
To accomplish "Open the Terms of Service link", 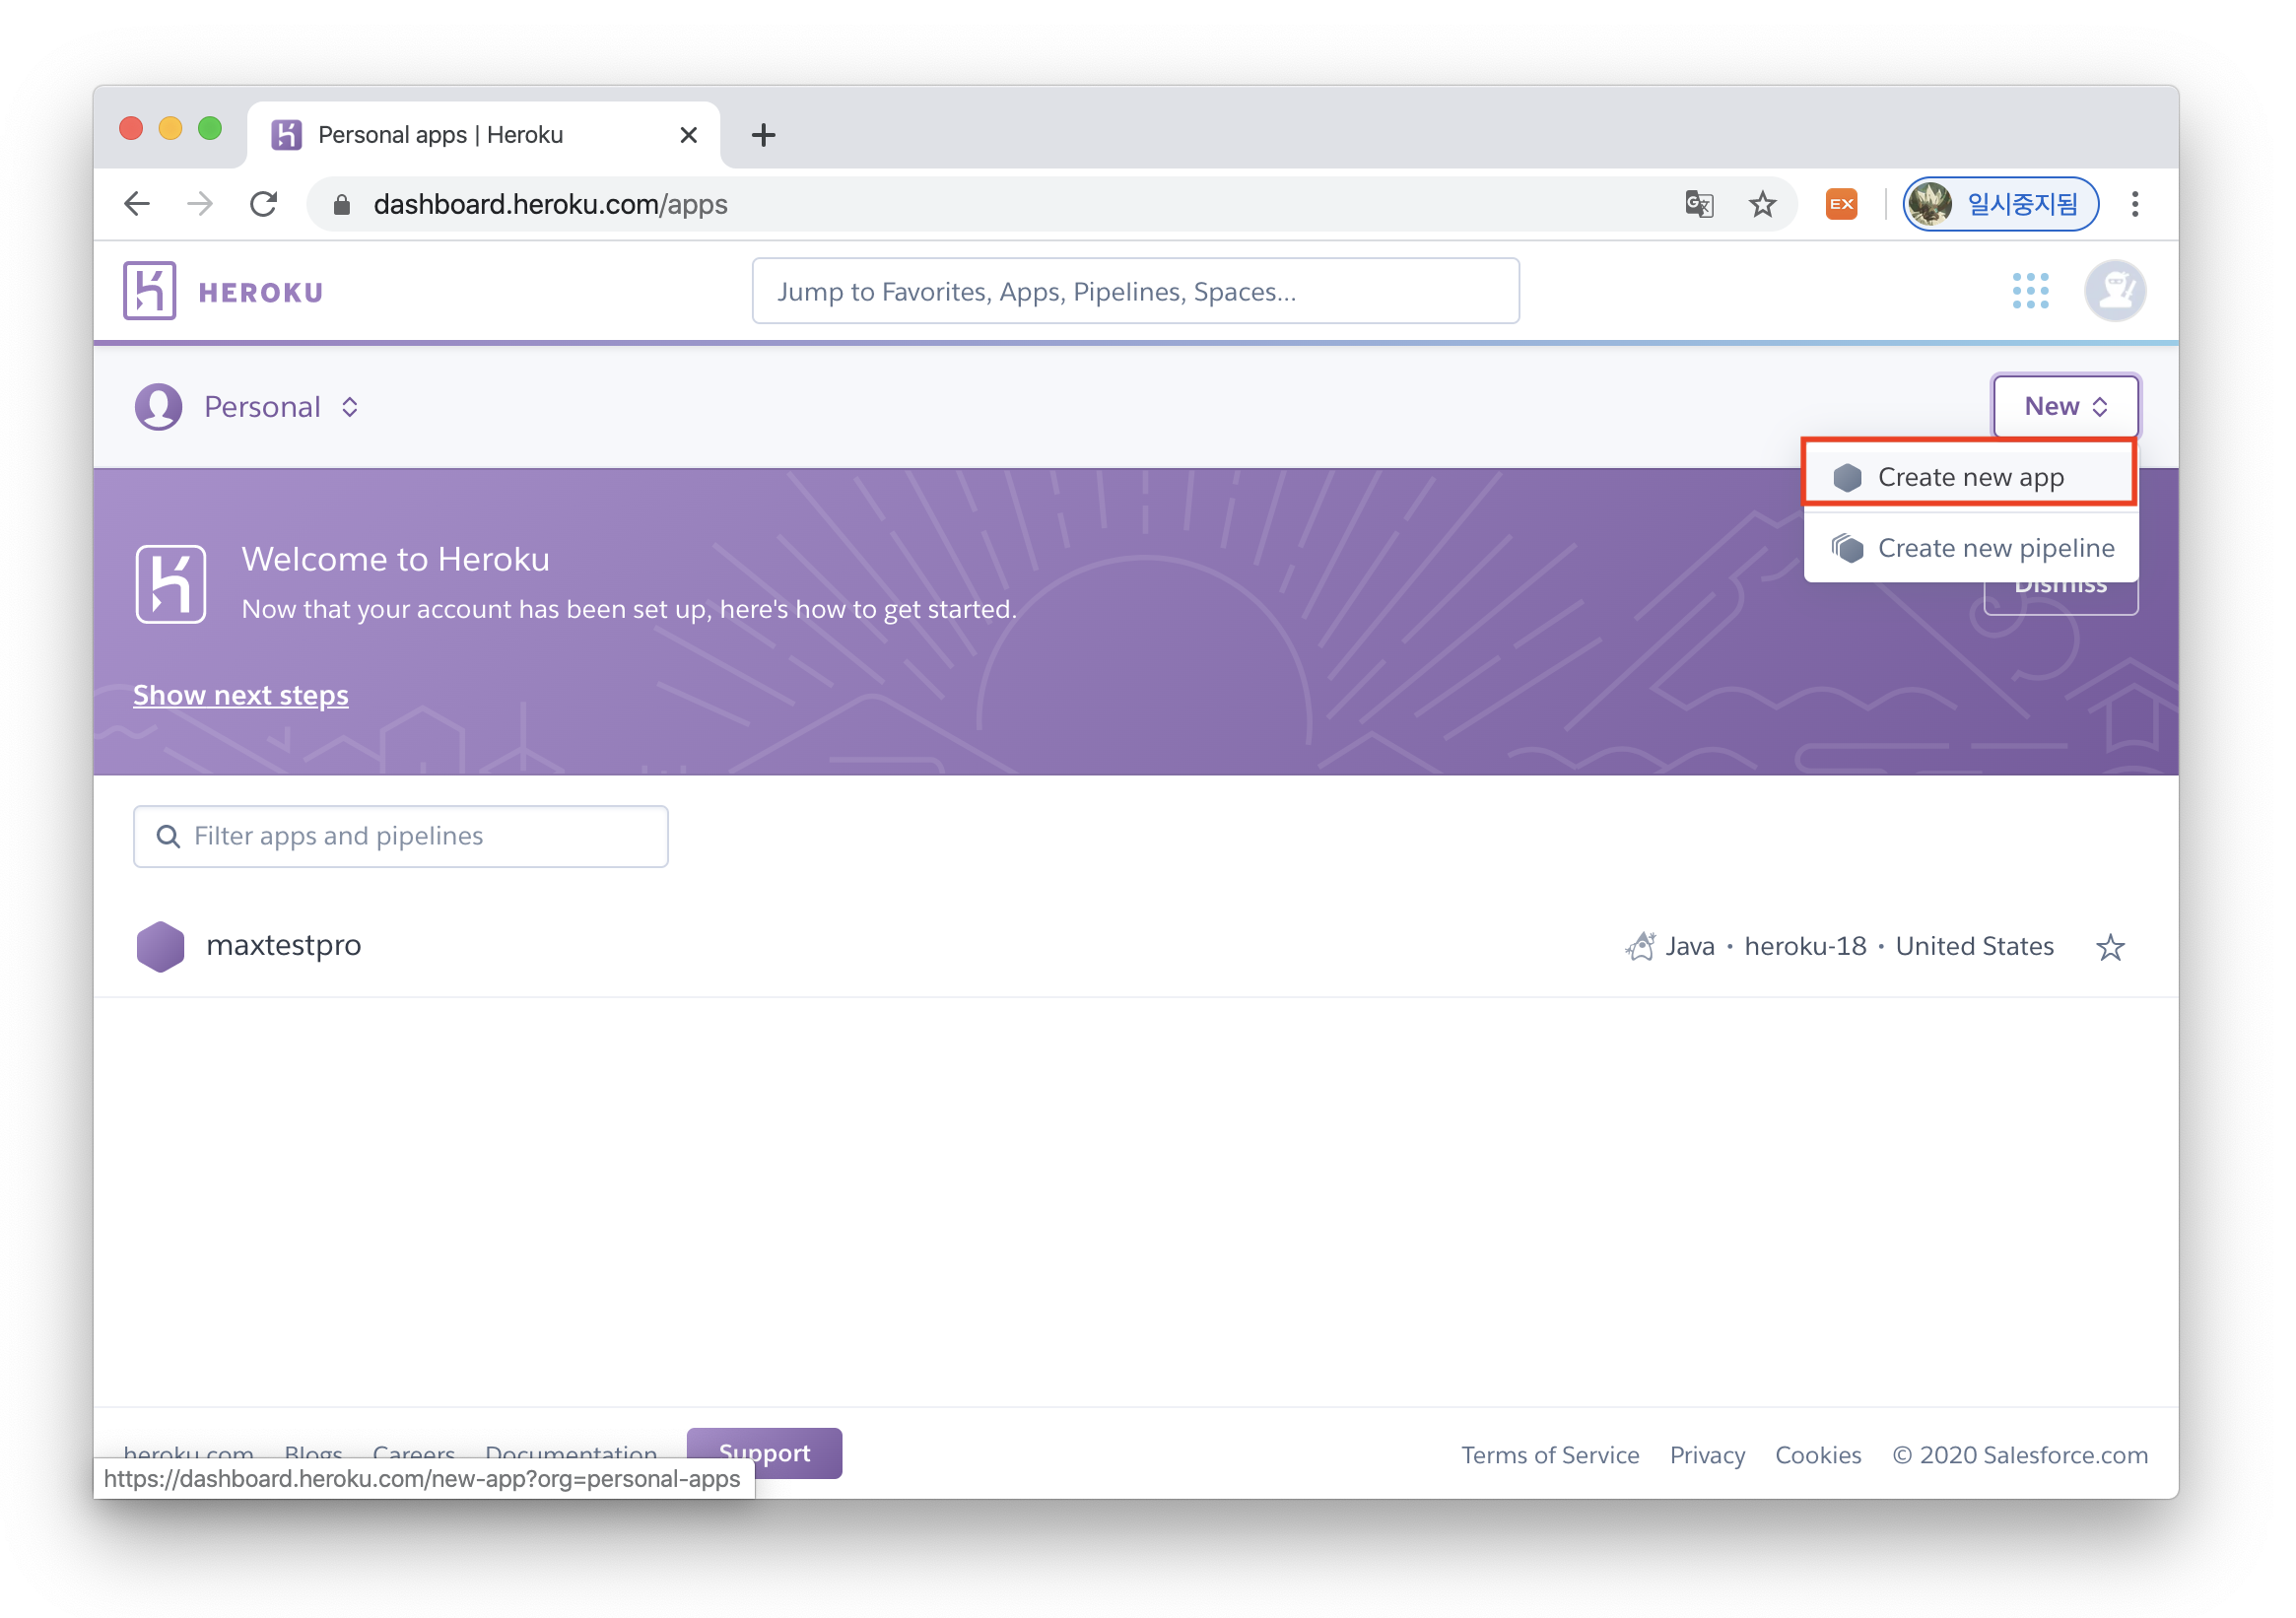I will (1549, 1455).
